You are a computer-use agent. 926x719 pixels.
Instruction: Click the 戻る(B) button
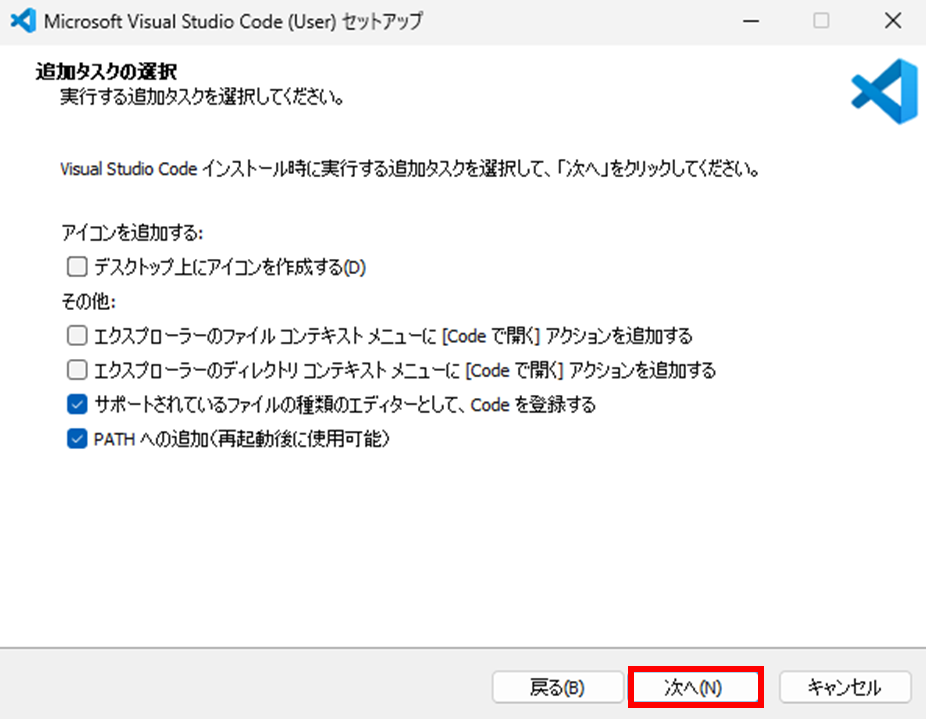[557, 687]
